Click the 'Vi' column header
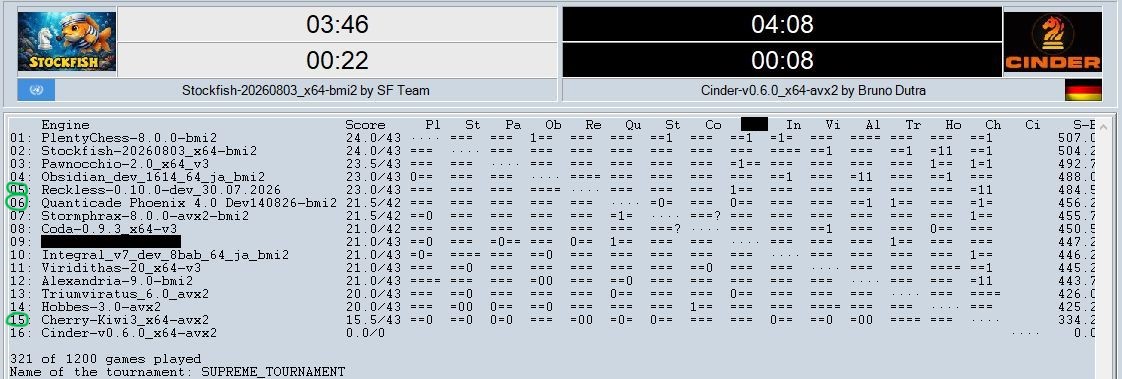 click(x=833, y=125)
